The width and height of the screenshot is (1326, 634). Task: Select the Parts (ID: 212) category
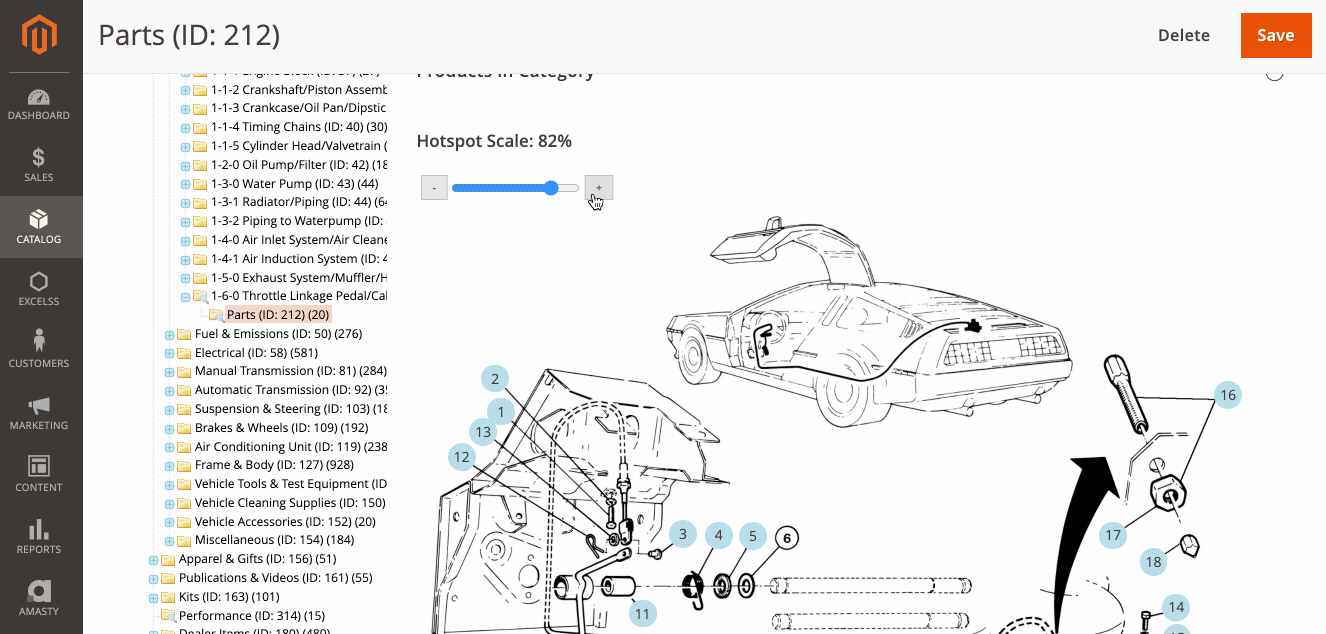click(278, 315)
